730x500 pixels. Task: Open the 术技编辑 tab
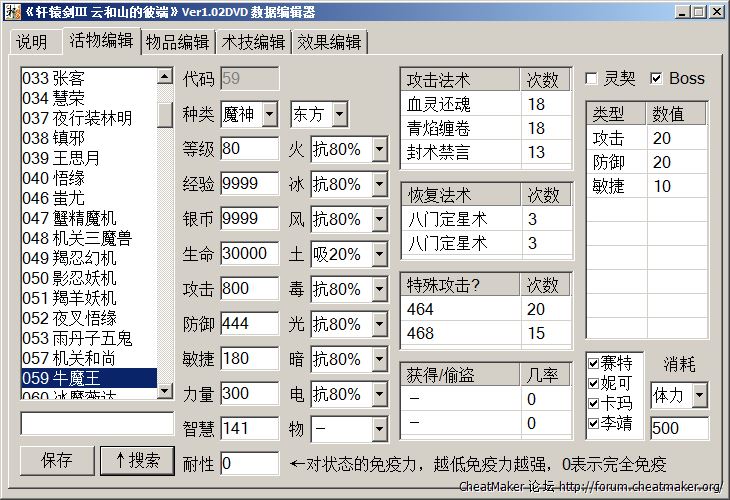point(253,42)
